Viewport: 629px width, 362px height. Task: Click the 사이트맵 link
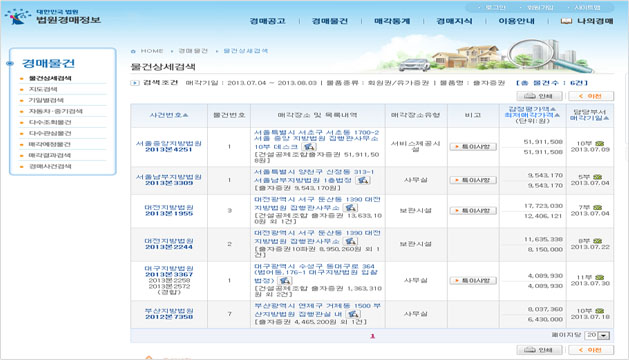[587, 7]
